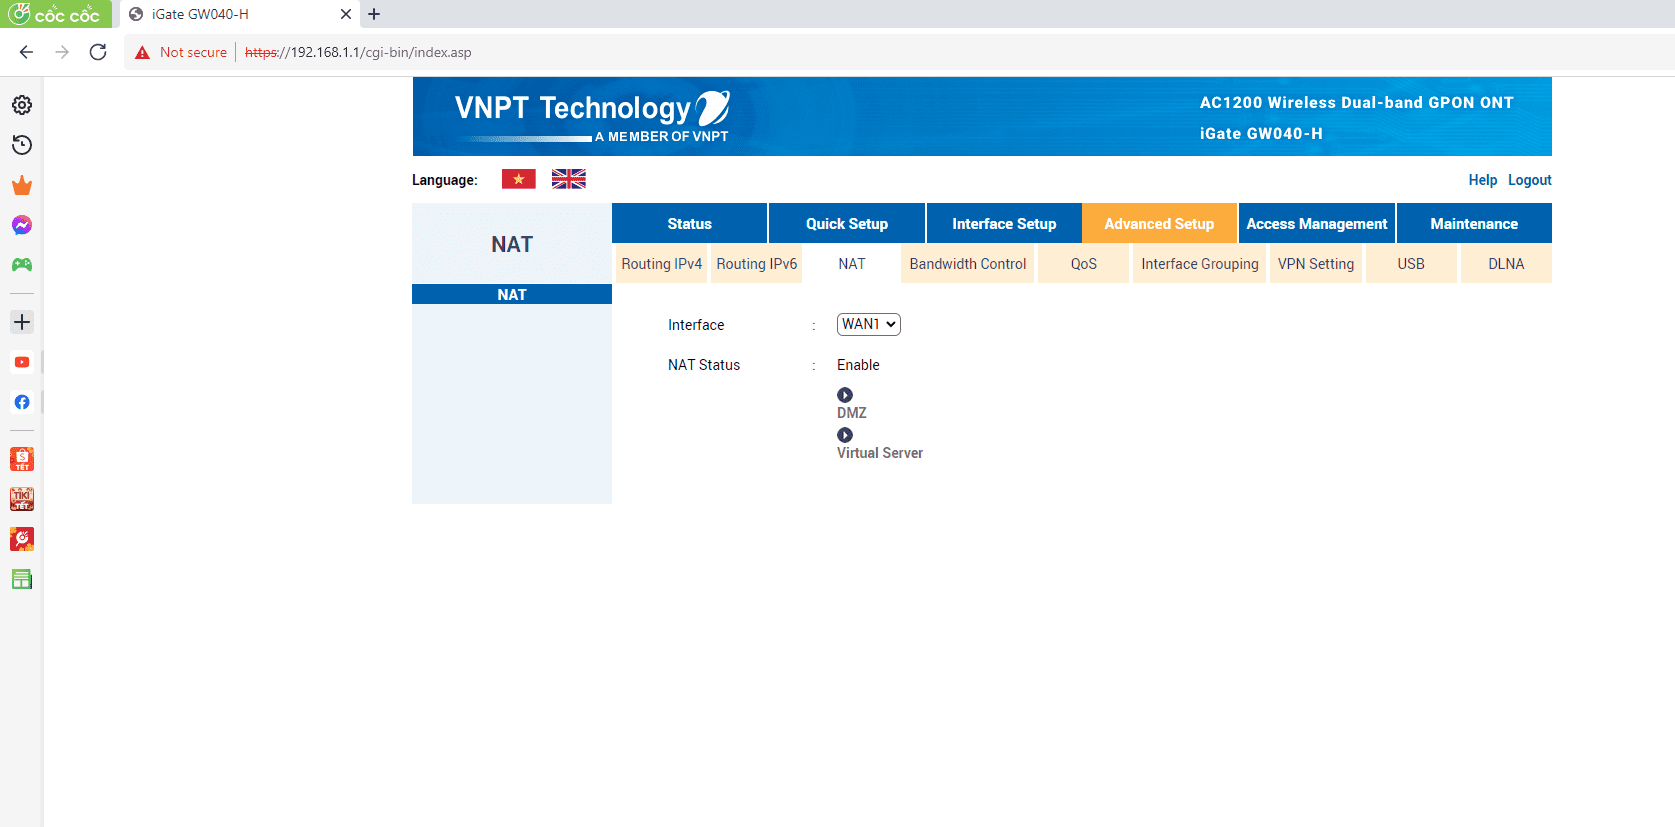Image resolution: width=1675 pixels, height=827 pixels.
Task: Click the Enable status text
Action: click(x=858, y=365)
